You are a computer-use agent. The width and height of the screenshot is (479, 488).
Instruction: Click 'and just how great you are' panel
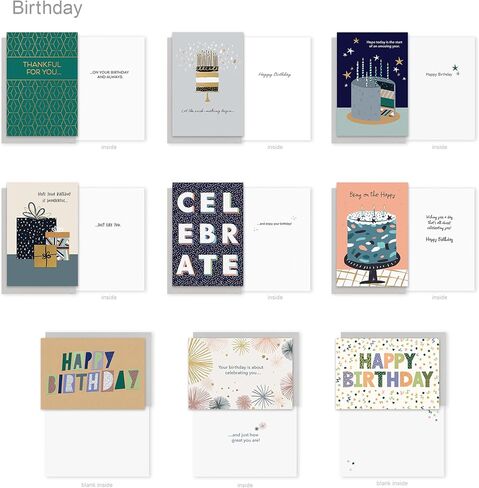pos(245,443)
